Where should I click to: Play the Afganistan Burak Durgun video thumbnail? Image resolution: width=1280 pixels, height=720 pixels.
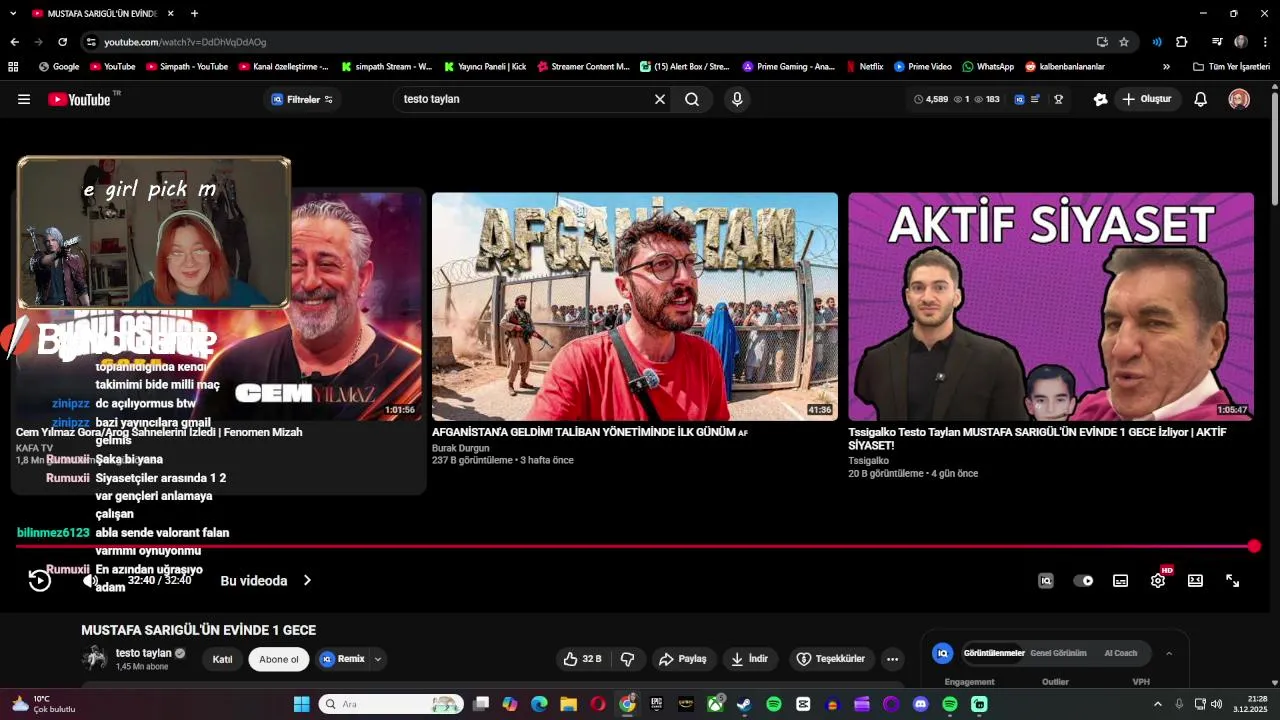[635, 306]
